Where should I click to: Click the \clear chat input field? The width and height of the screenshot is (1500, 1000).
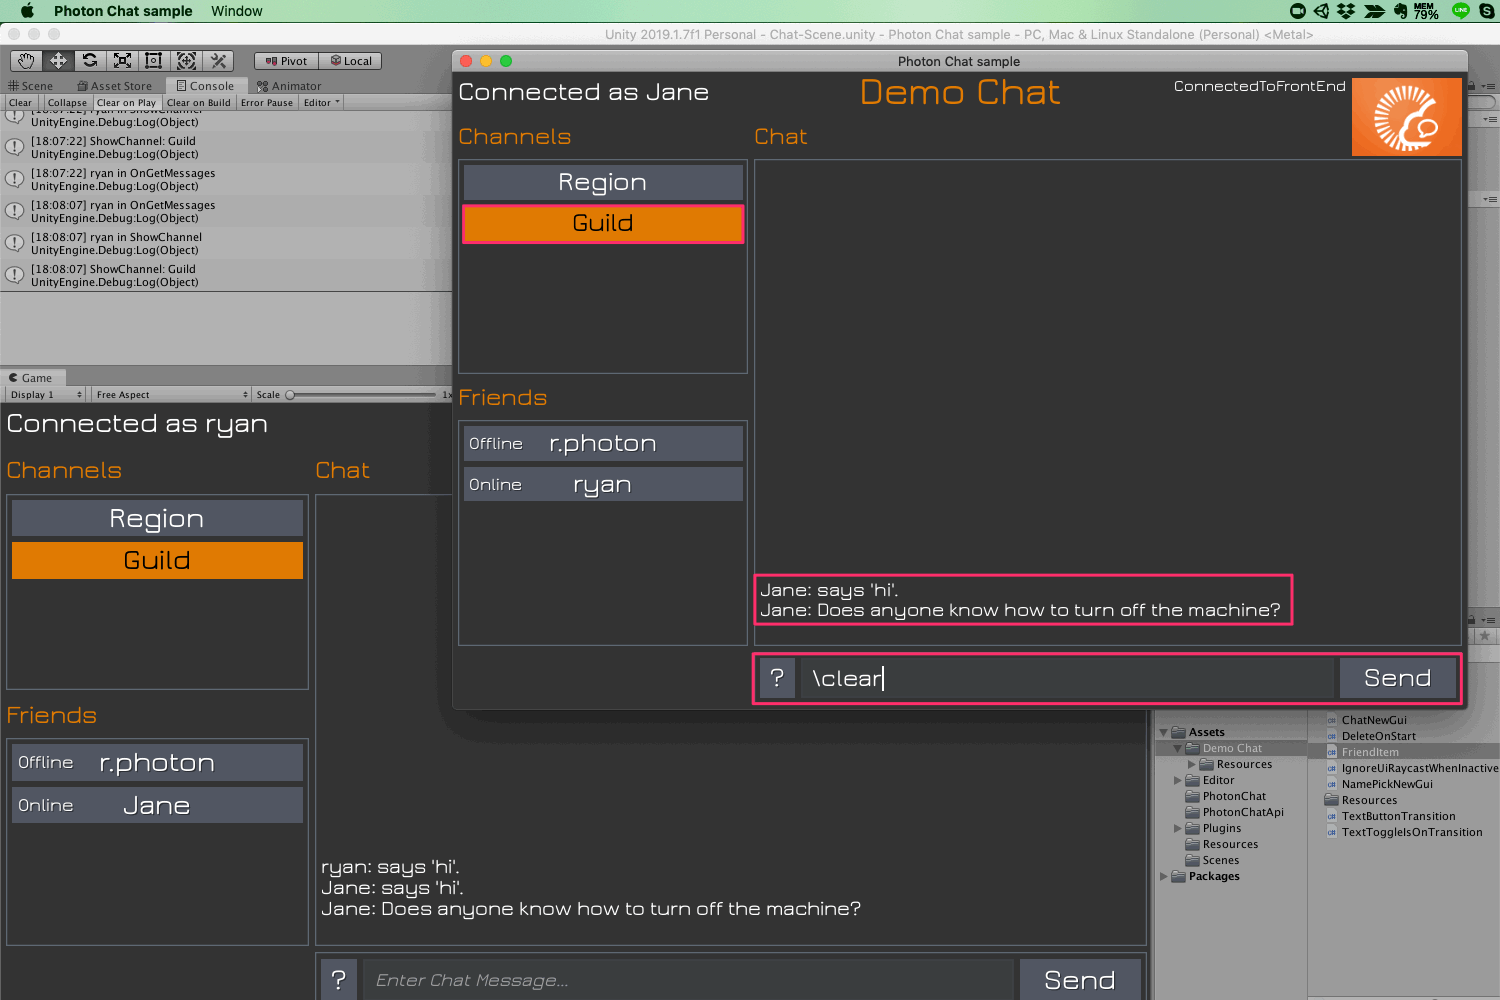coord(1067,678)
